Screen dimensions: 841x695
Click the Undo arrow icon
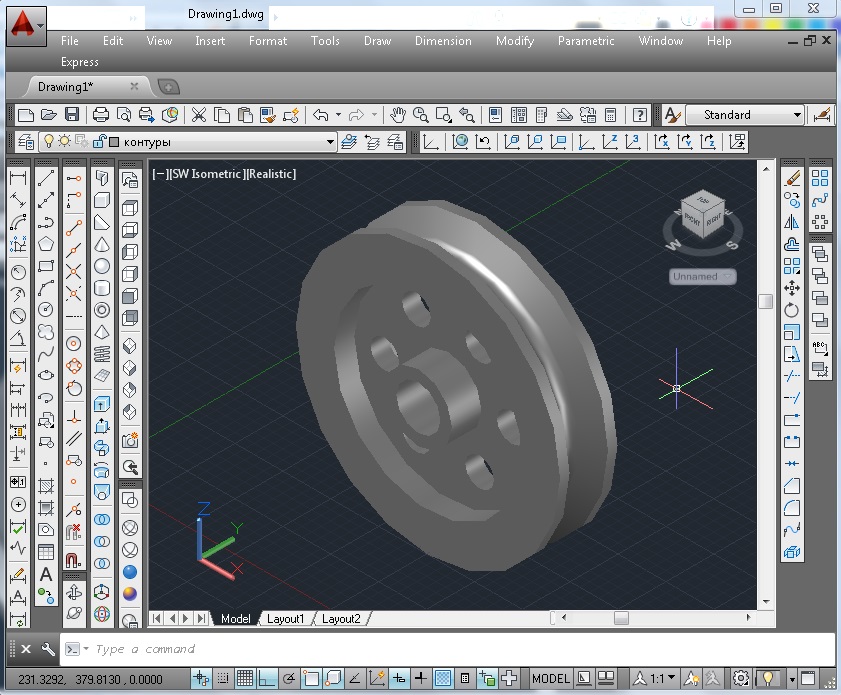pos(320,115)
